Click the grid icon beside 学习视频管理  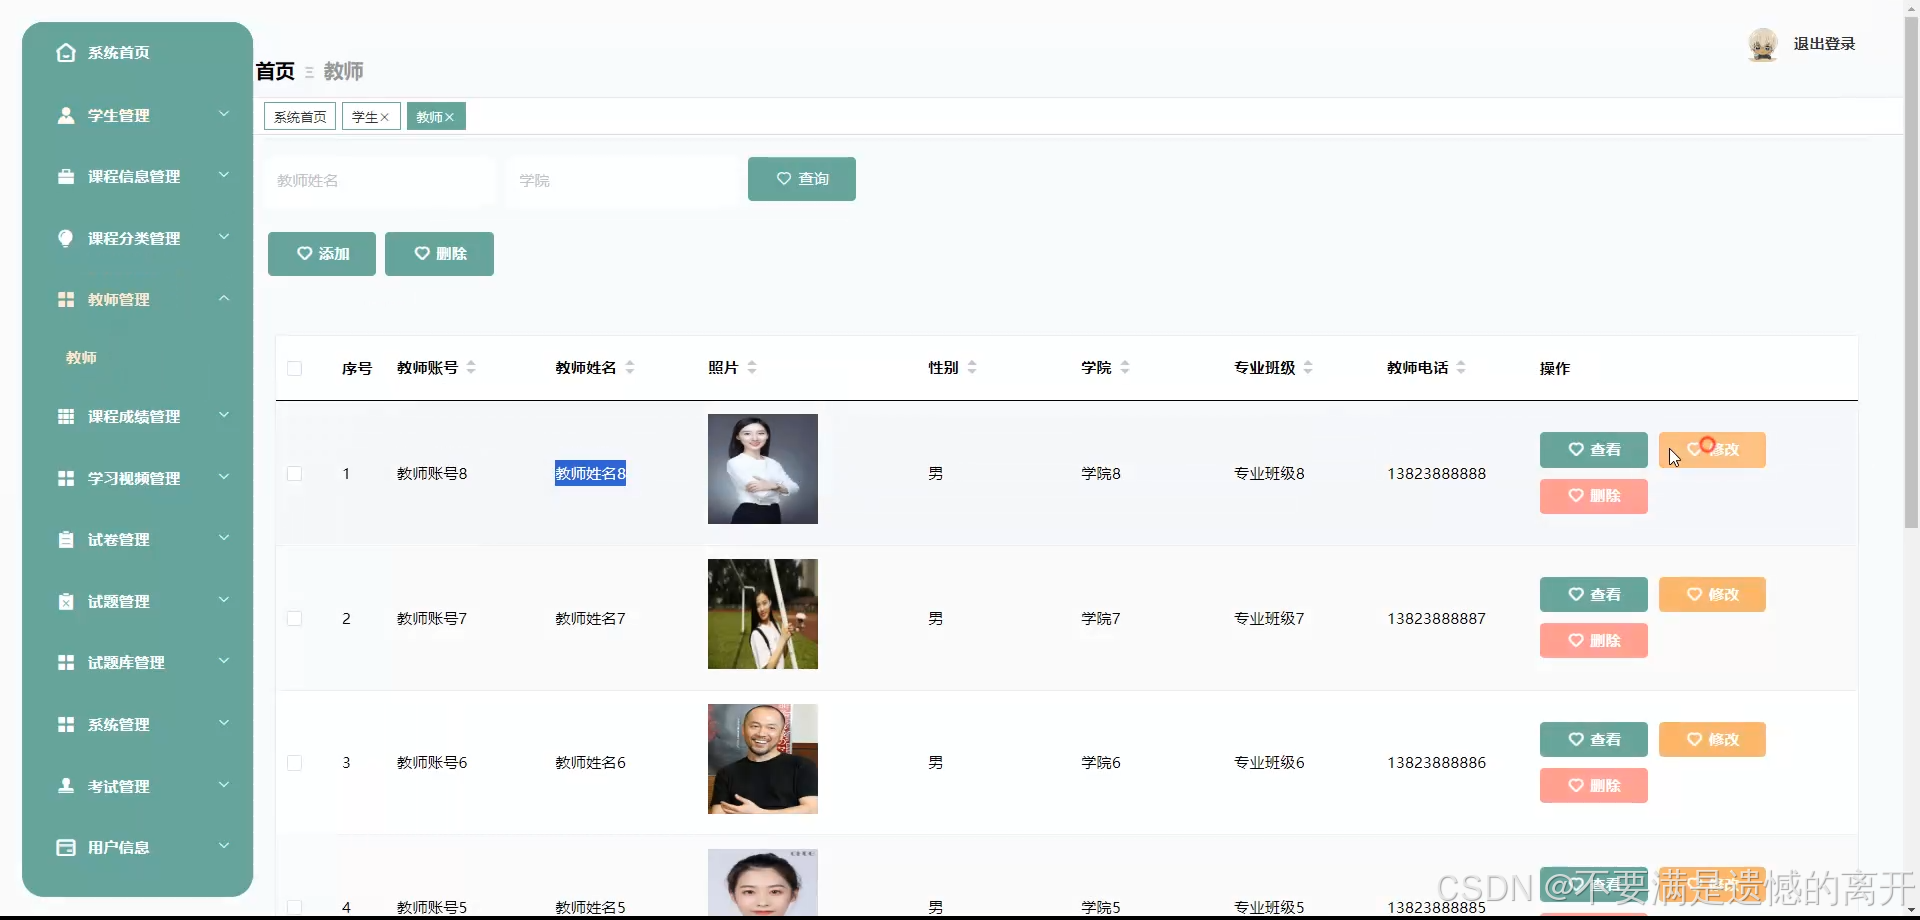coord(66,479)
